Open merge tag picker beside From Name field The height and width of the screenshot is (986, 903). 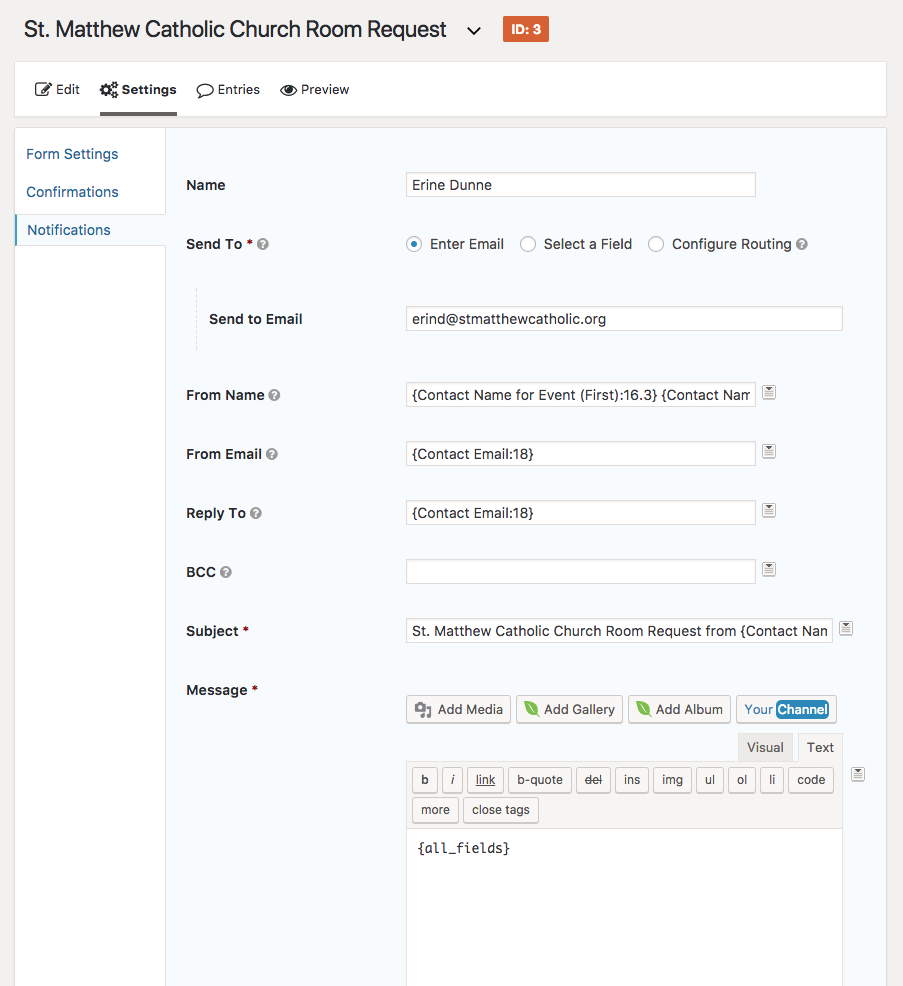(x=768, y=393)
